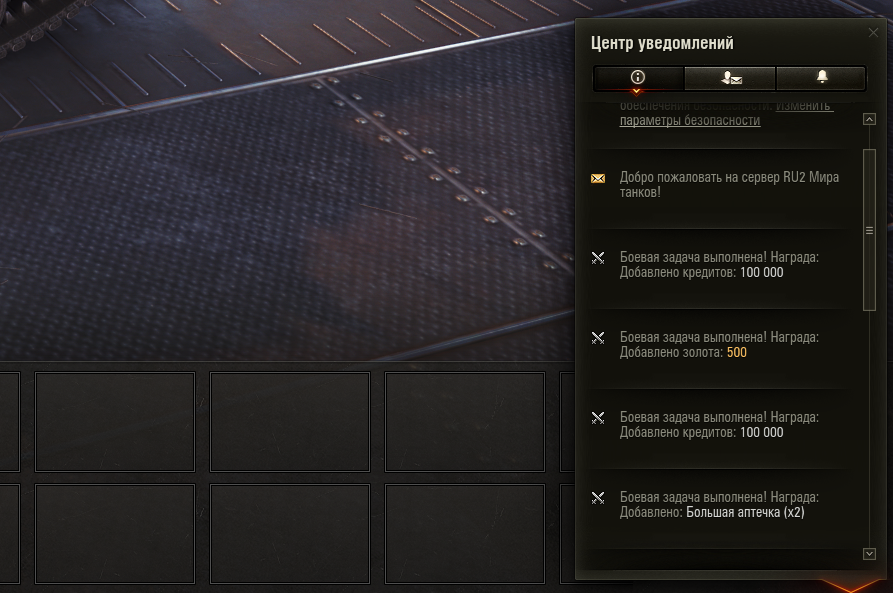Select the Добро пожаловать на сервер RU2 message

[x=719, y=189]
